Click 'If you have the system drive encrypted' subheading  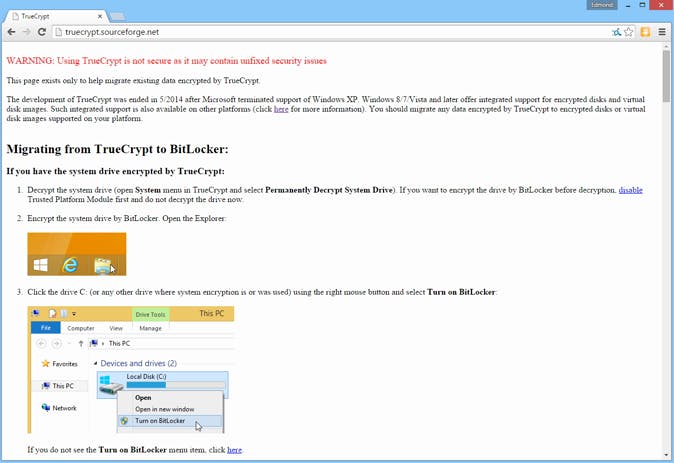click(116, 172)
